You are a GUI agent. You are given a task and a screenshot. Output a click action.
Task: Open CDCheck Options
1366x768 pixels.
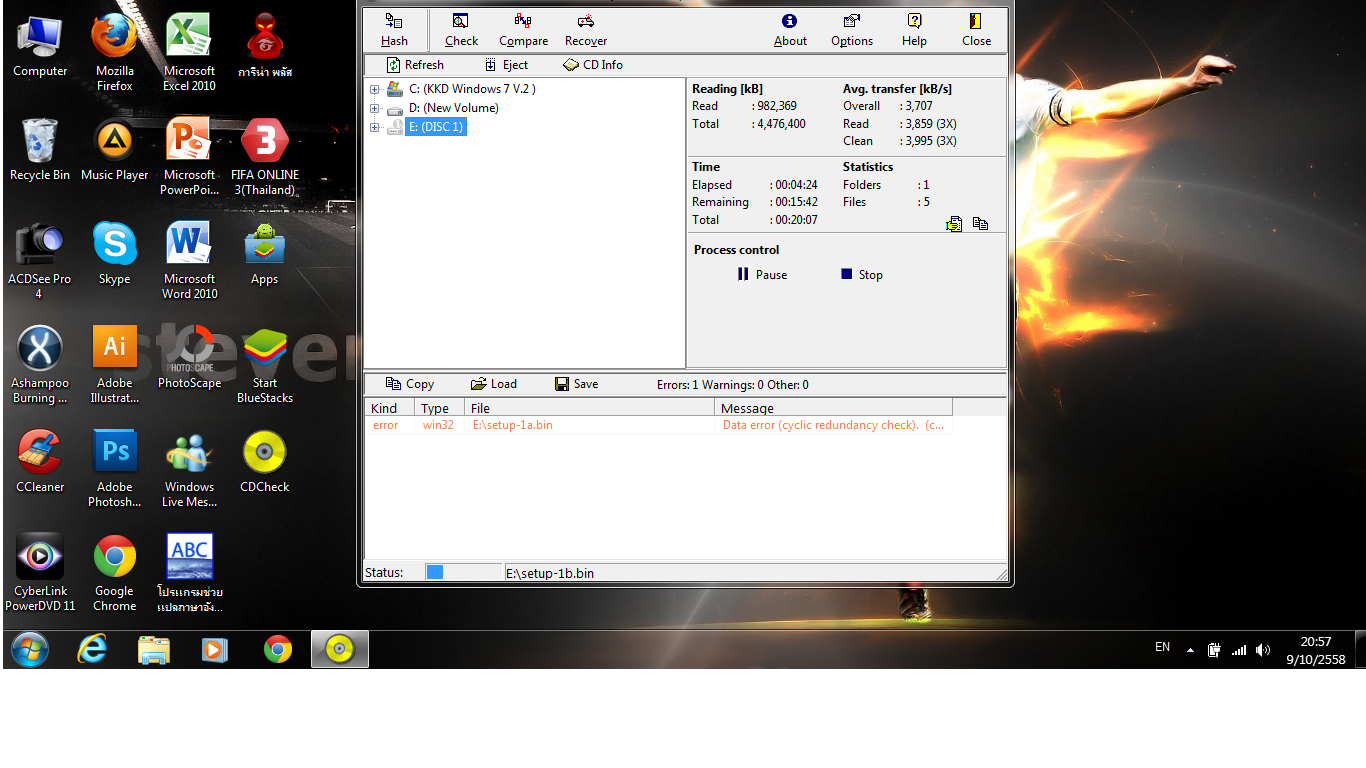pos(851,30)
